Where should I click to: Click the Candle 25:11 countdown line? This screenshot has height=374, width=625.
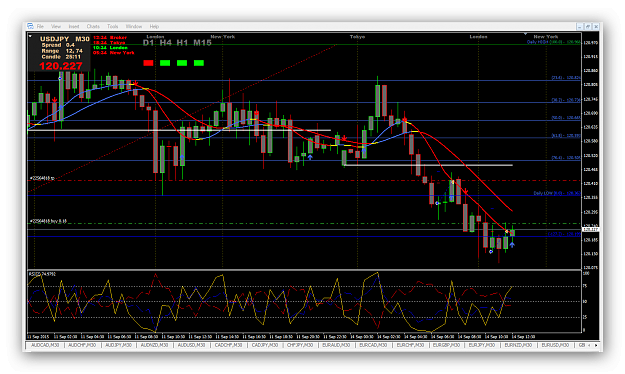point(61,57)
